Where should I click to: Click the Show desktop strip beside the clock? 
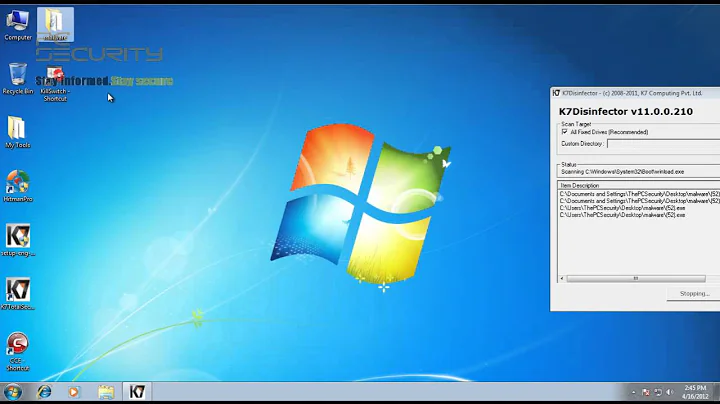pos(716,392)
